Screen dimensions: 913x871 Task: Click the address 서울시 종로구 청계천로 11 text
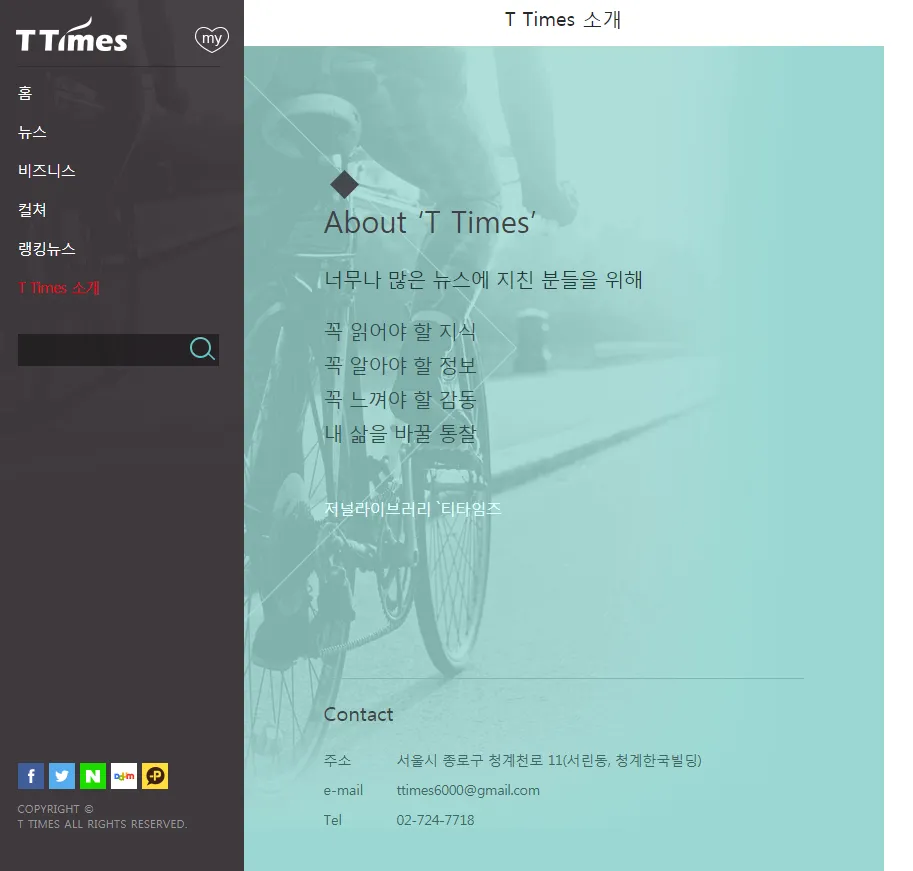coord(549,760)
